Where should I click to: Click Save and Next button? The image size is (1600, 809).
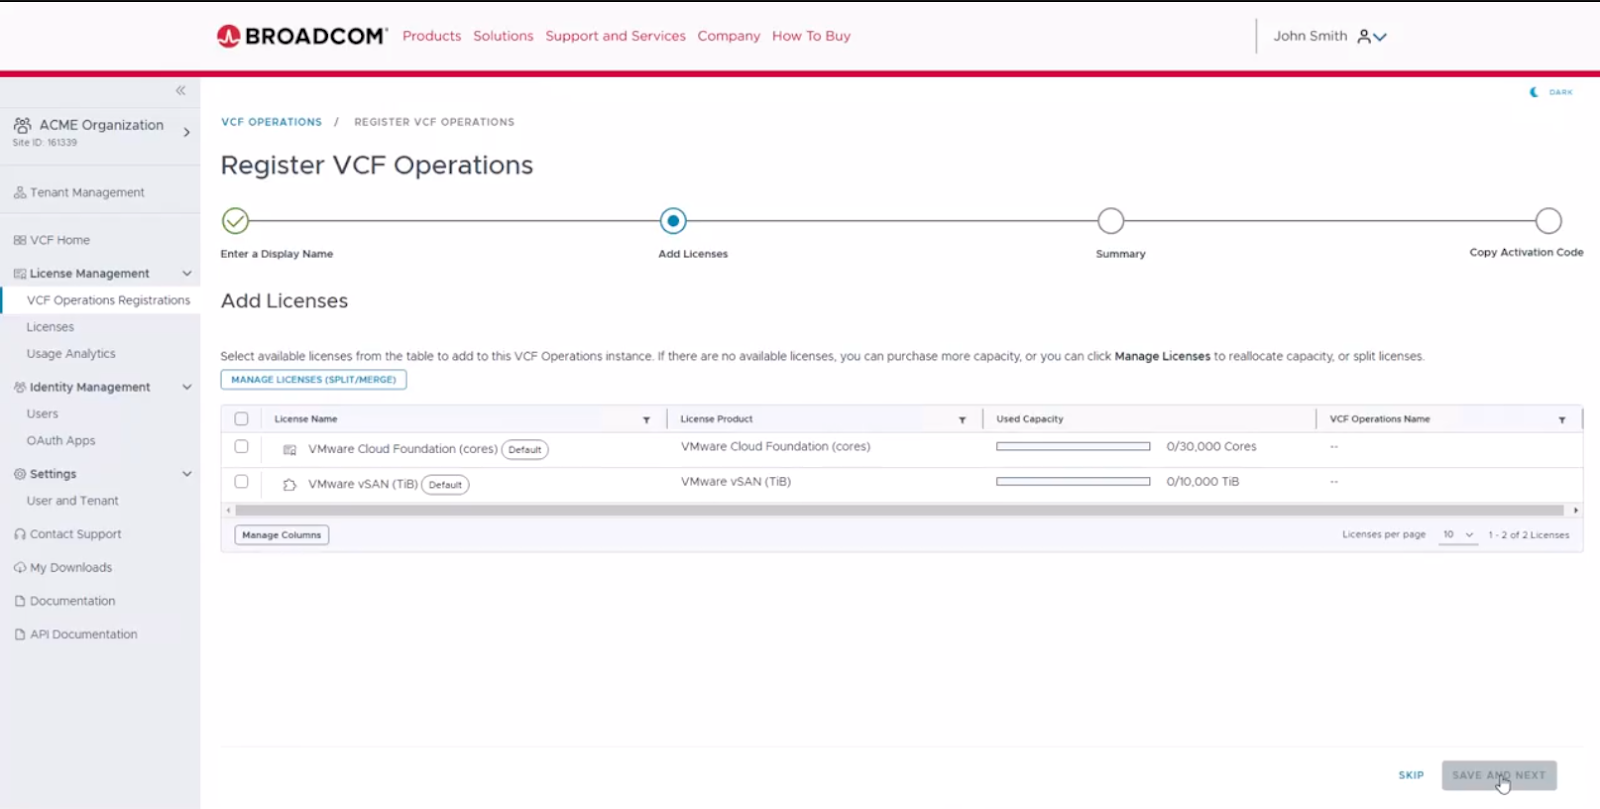click(1498, 775)
